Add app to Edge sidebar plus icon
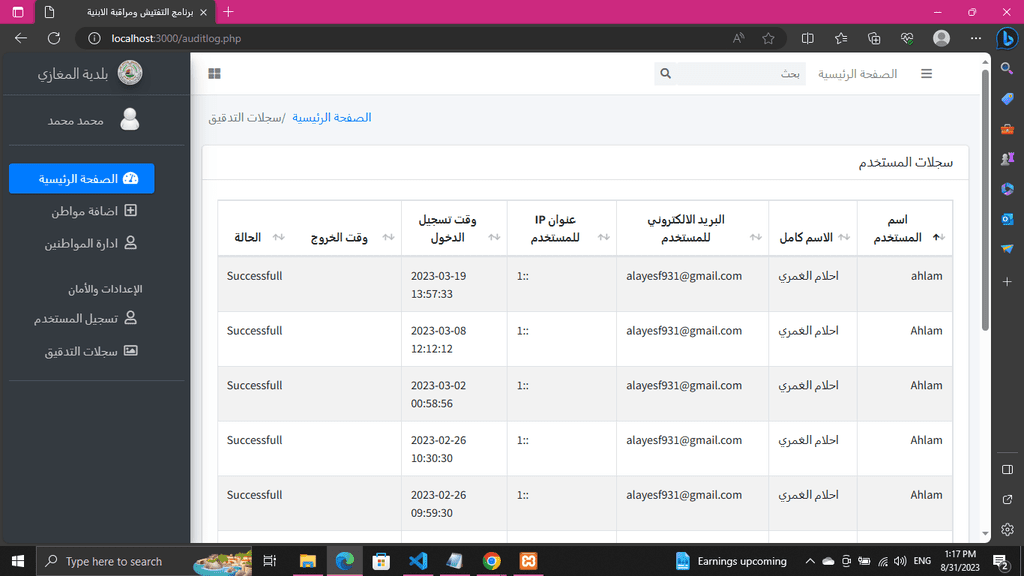This screenshot has width=1024, height=576. (1007, 281)
